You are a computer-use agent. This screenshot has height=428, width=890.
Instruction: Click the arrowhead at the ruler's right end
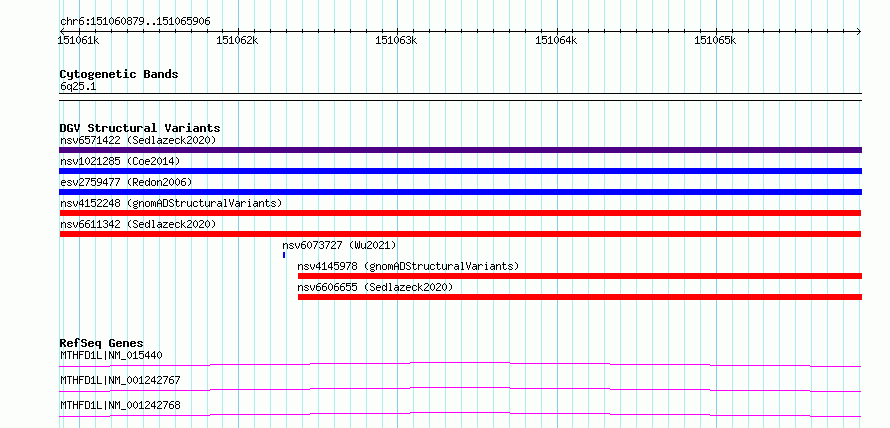[858, 31]
